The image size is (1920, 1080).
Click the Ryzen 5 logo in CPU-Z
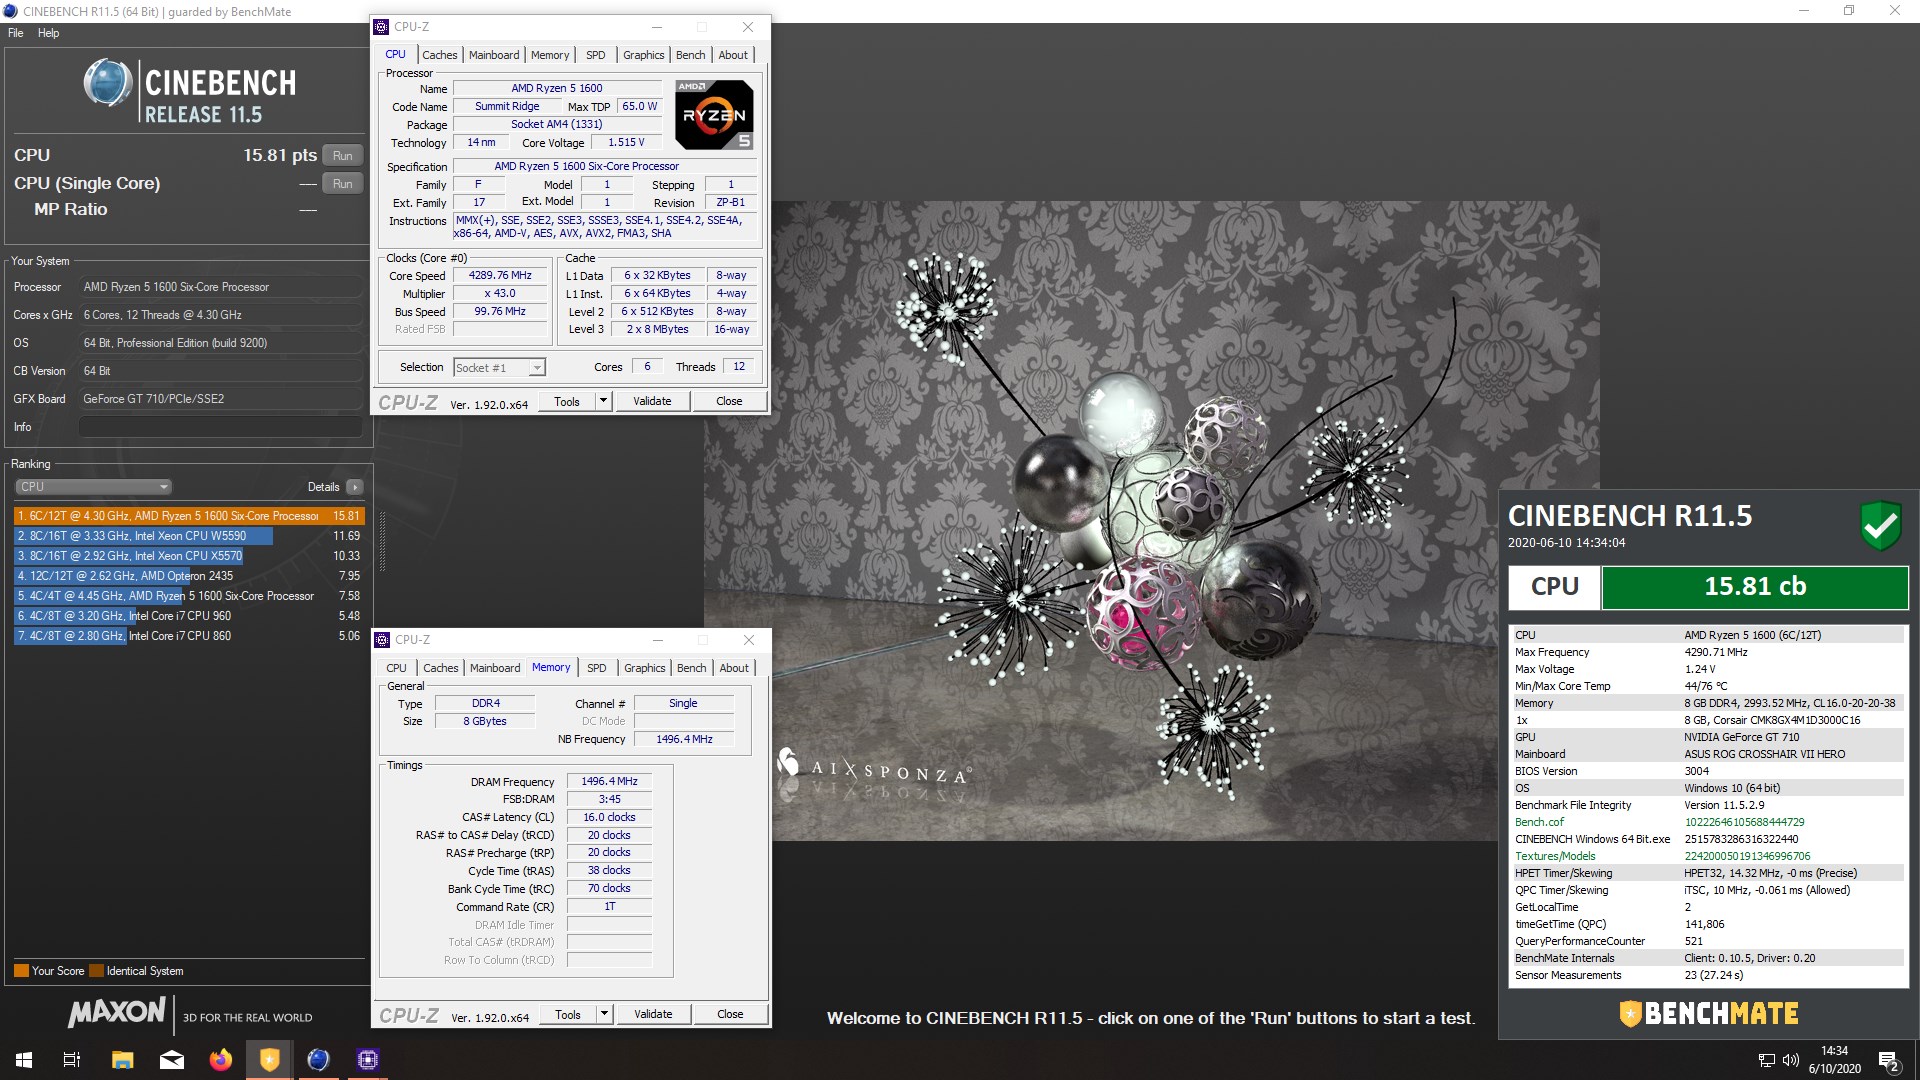714,115
